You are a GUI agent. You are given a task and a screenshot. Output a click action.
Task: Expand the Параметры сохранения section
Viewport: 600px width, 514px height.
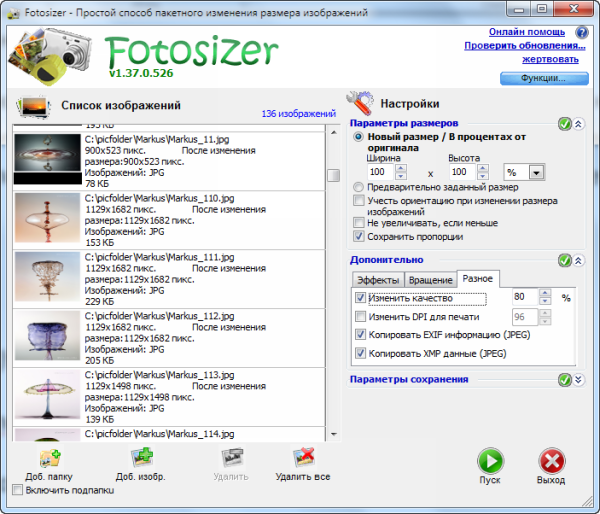point(578,380)
